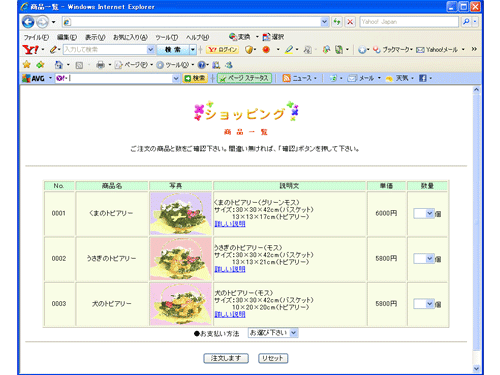Click the Refresh page icon
The height and width of the screenshot is (375, 500).
point(337,22)
